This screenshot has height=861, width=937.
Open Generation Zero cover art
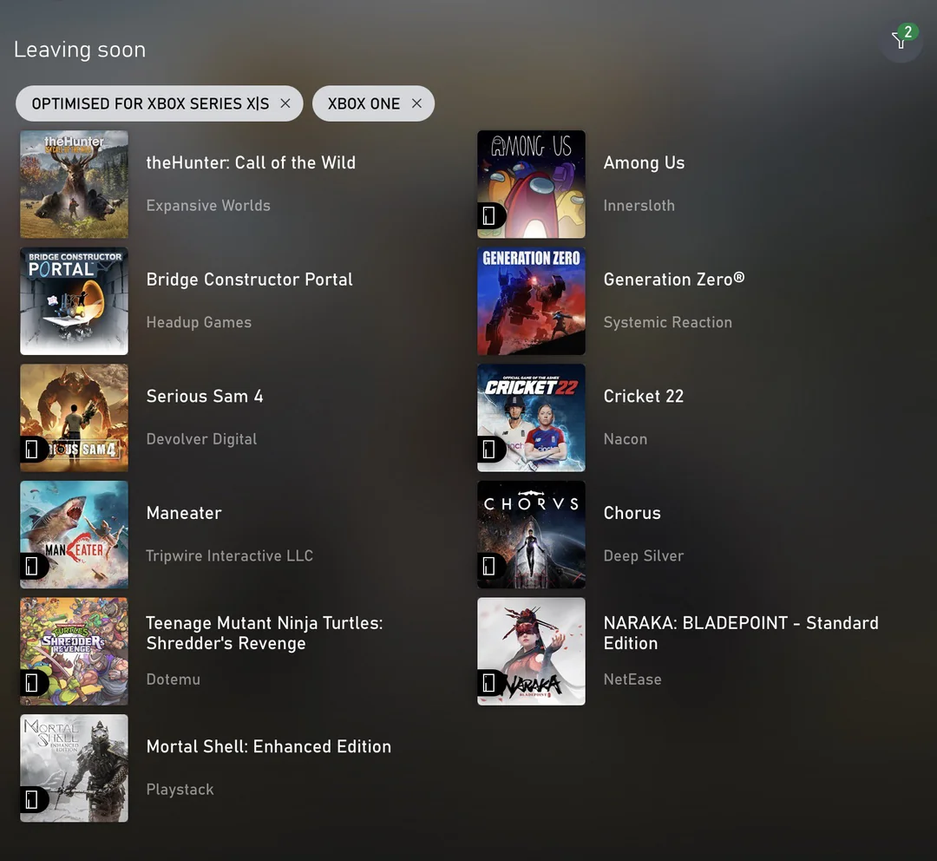531,301
